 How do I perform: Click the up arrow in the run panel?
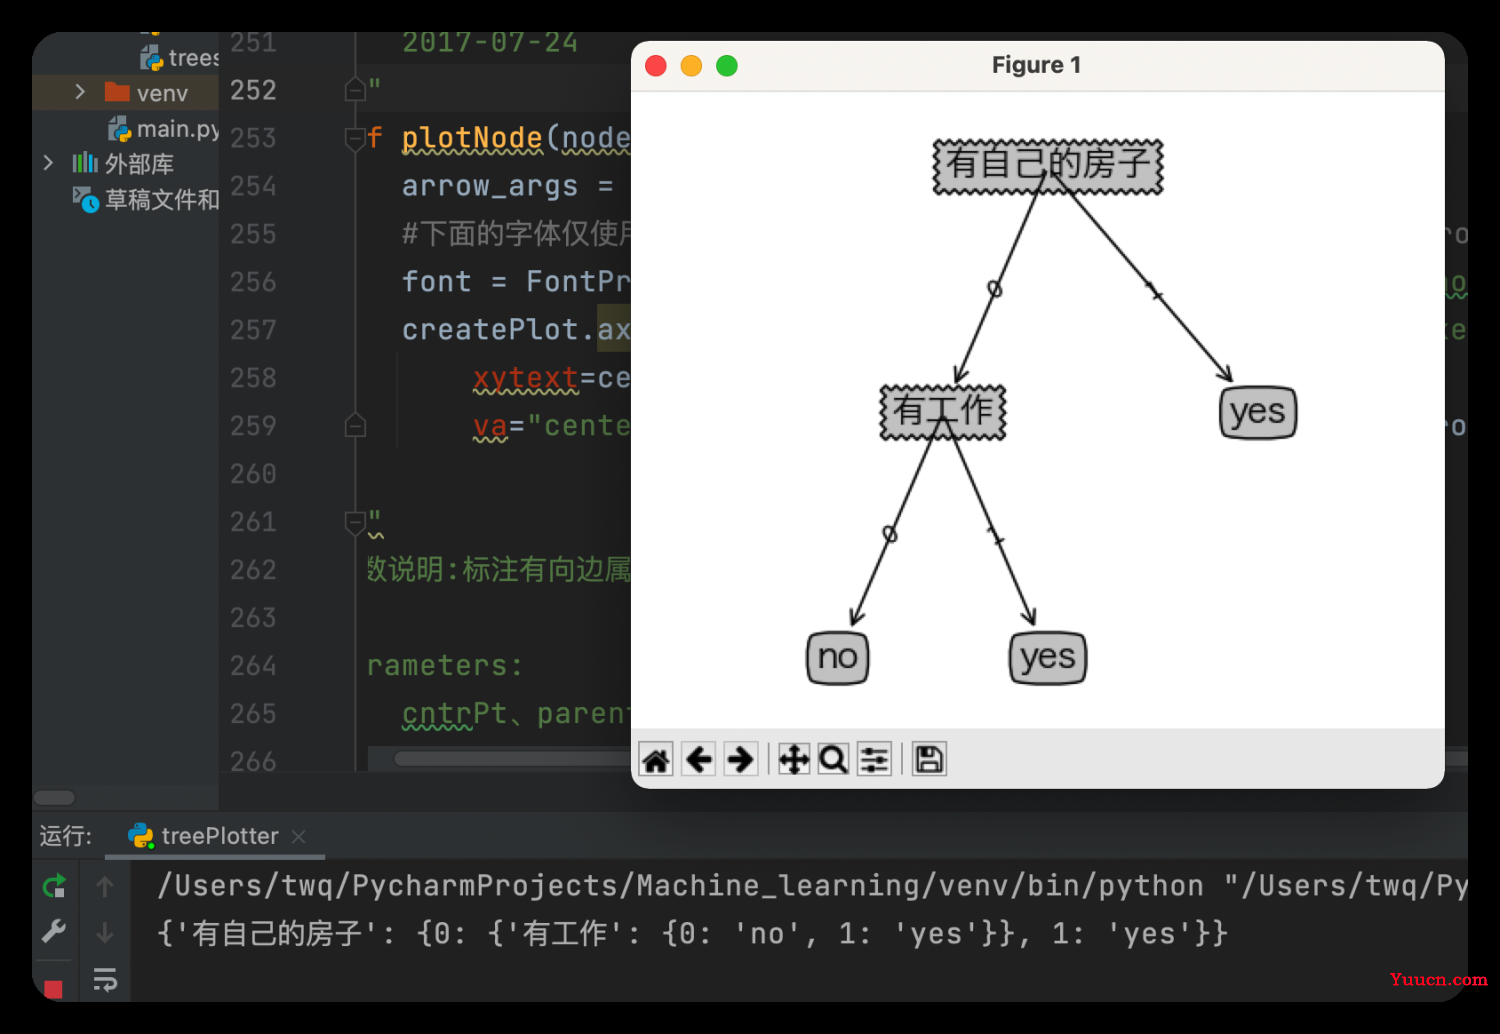(105, 886)
